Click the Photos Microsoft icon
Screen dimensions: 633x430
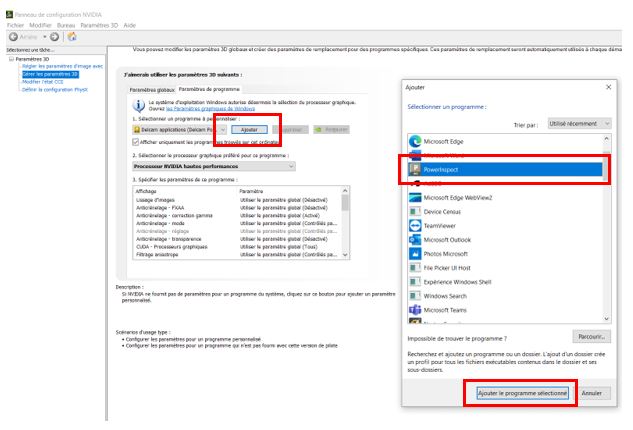pos(416,254)
